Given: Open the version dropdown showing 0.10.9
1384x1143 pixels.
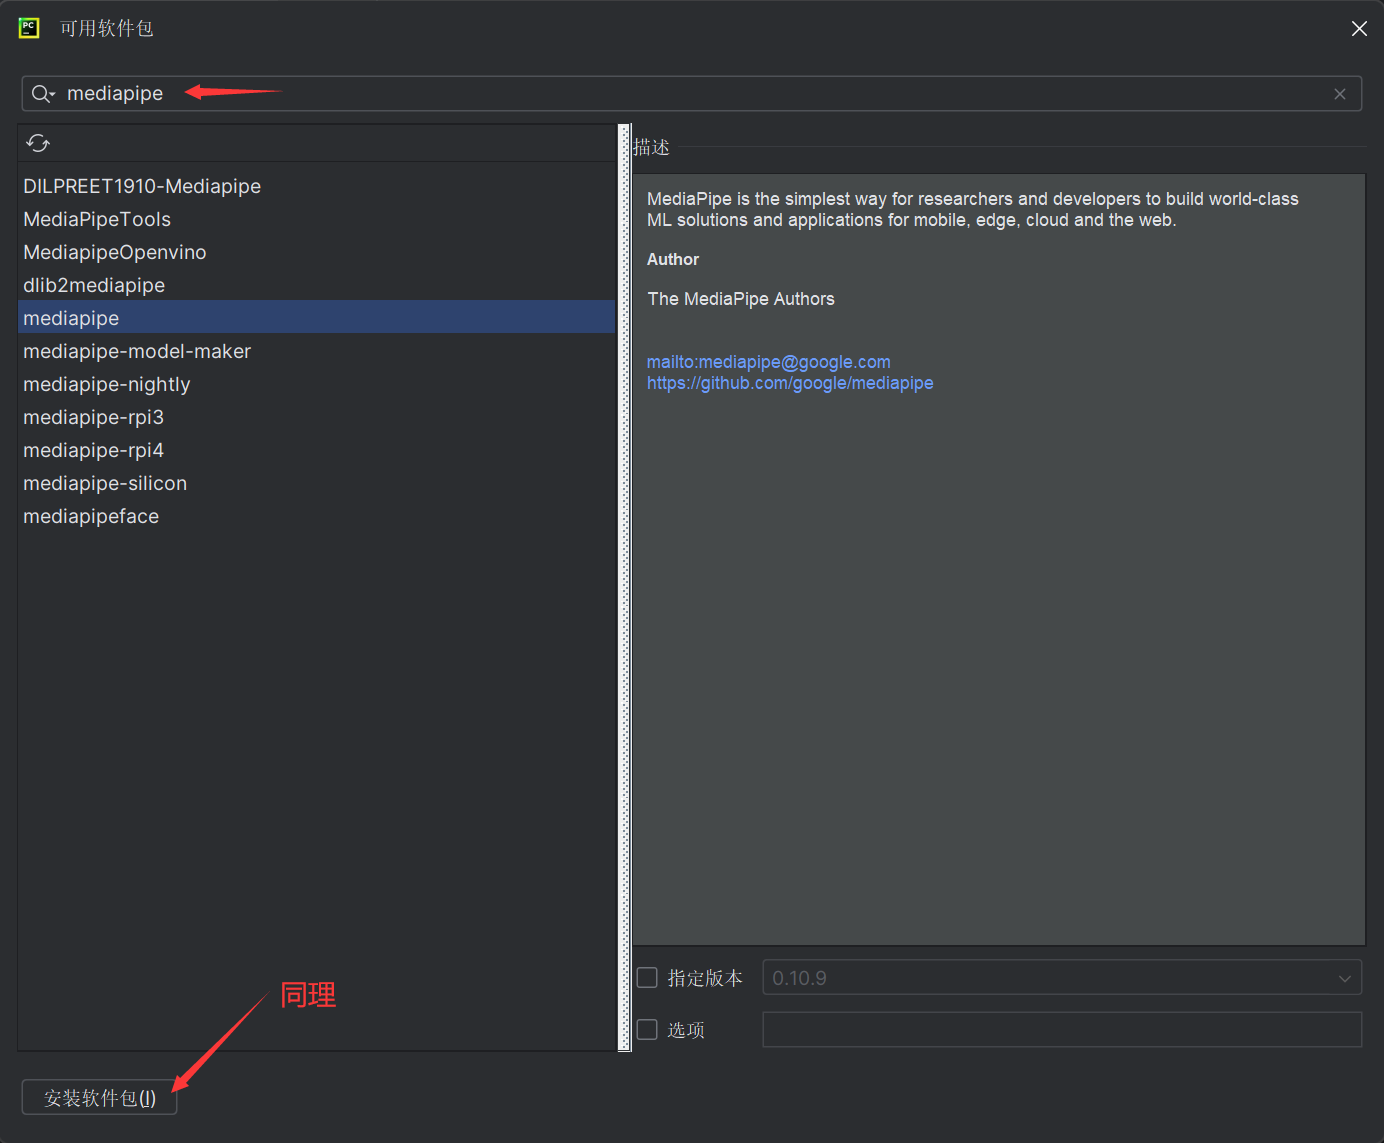Looking at the screenshot, I should coord(1061,978).
